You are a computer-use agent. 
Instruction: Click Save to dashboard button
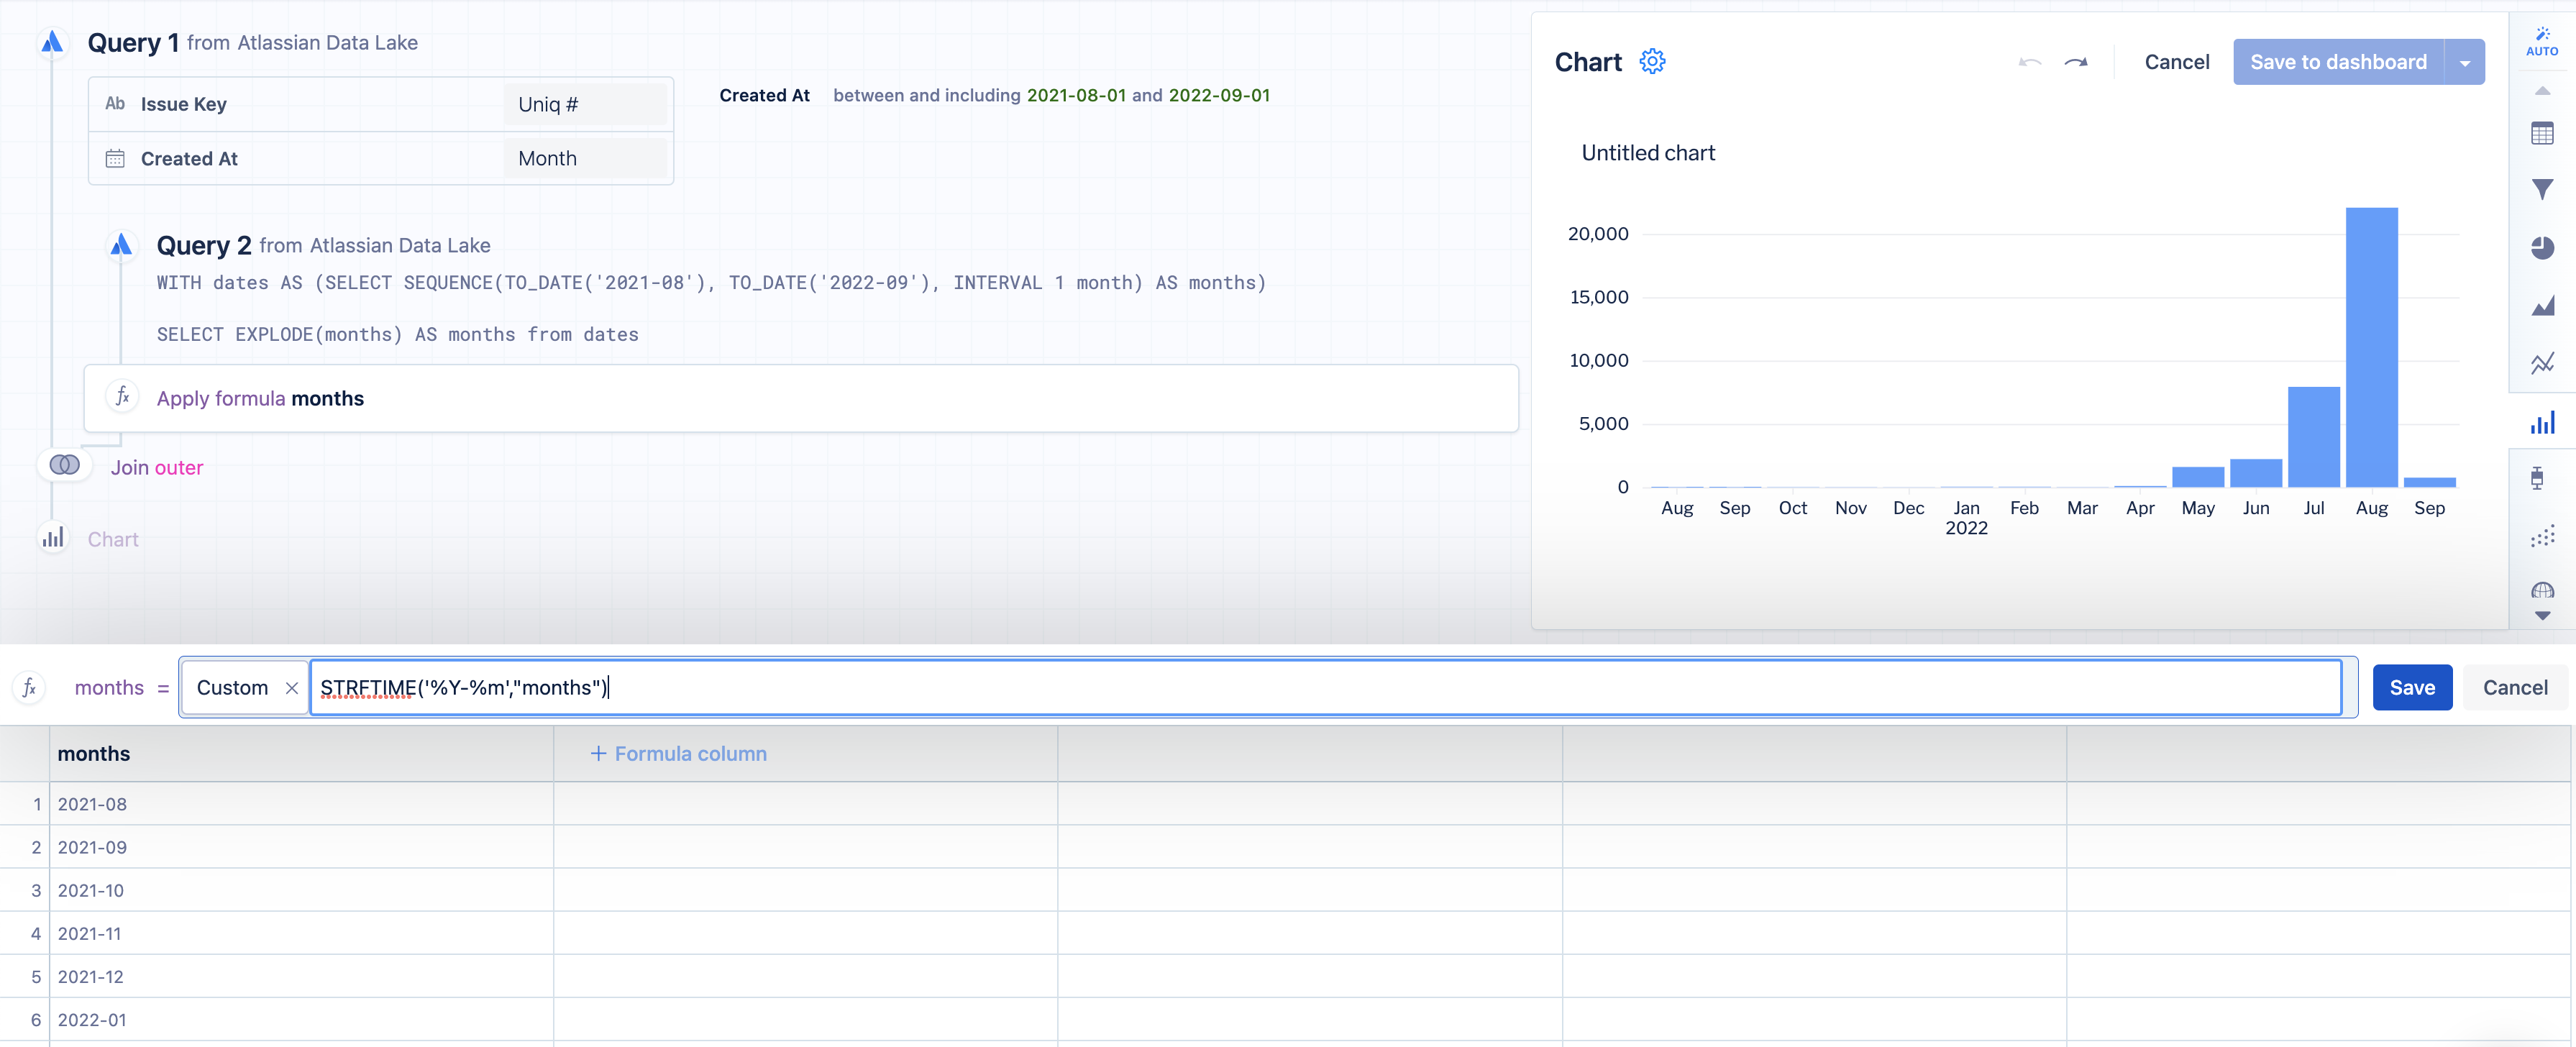coord(2337,62)
